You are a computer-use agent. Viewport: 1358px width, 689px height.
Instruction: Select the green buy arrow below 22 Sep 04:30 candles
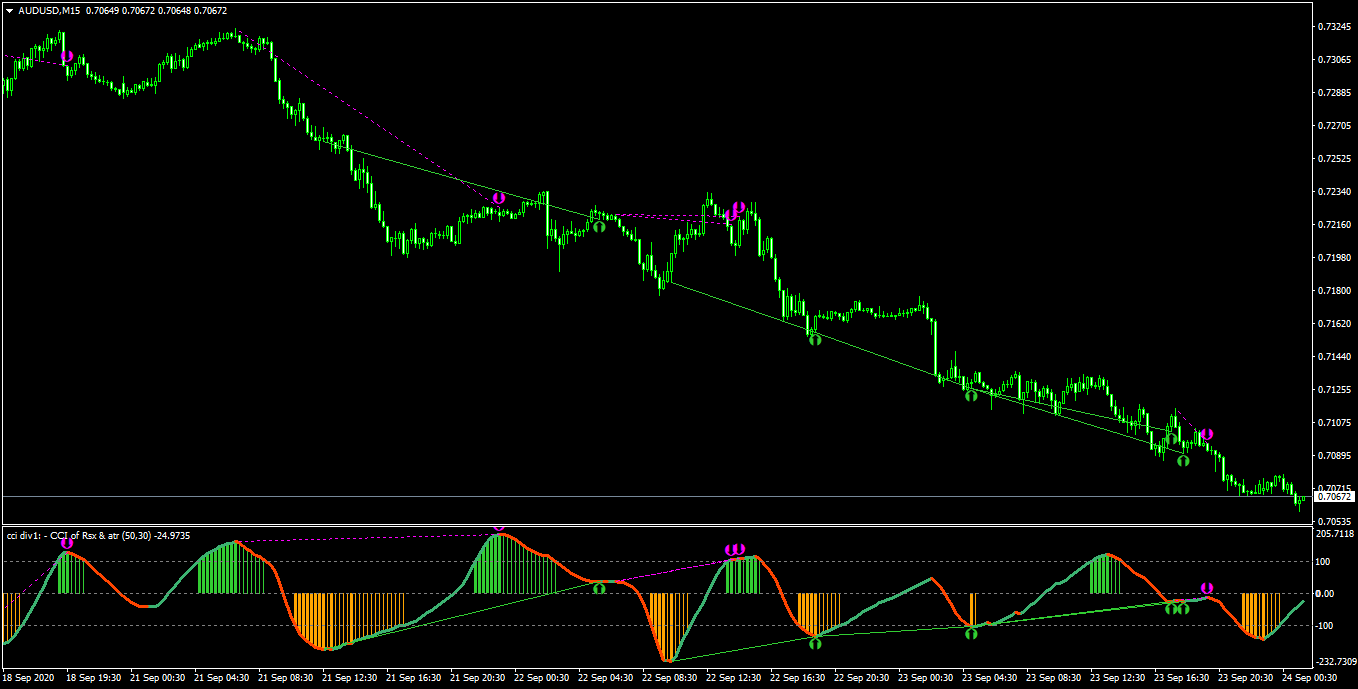(599, 226)
